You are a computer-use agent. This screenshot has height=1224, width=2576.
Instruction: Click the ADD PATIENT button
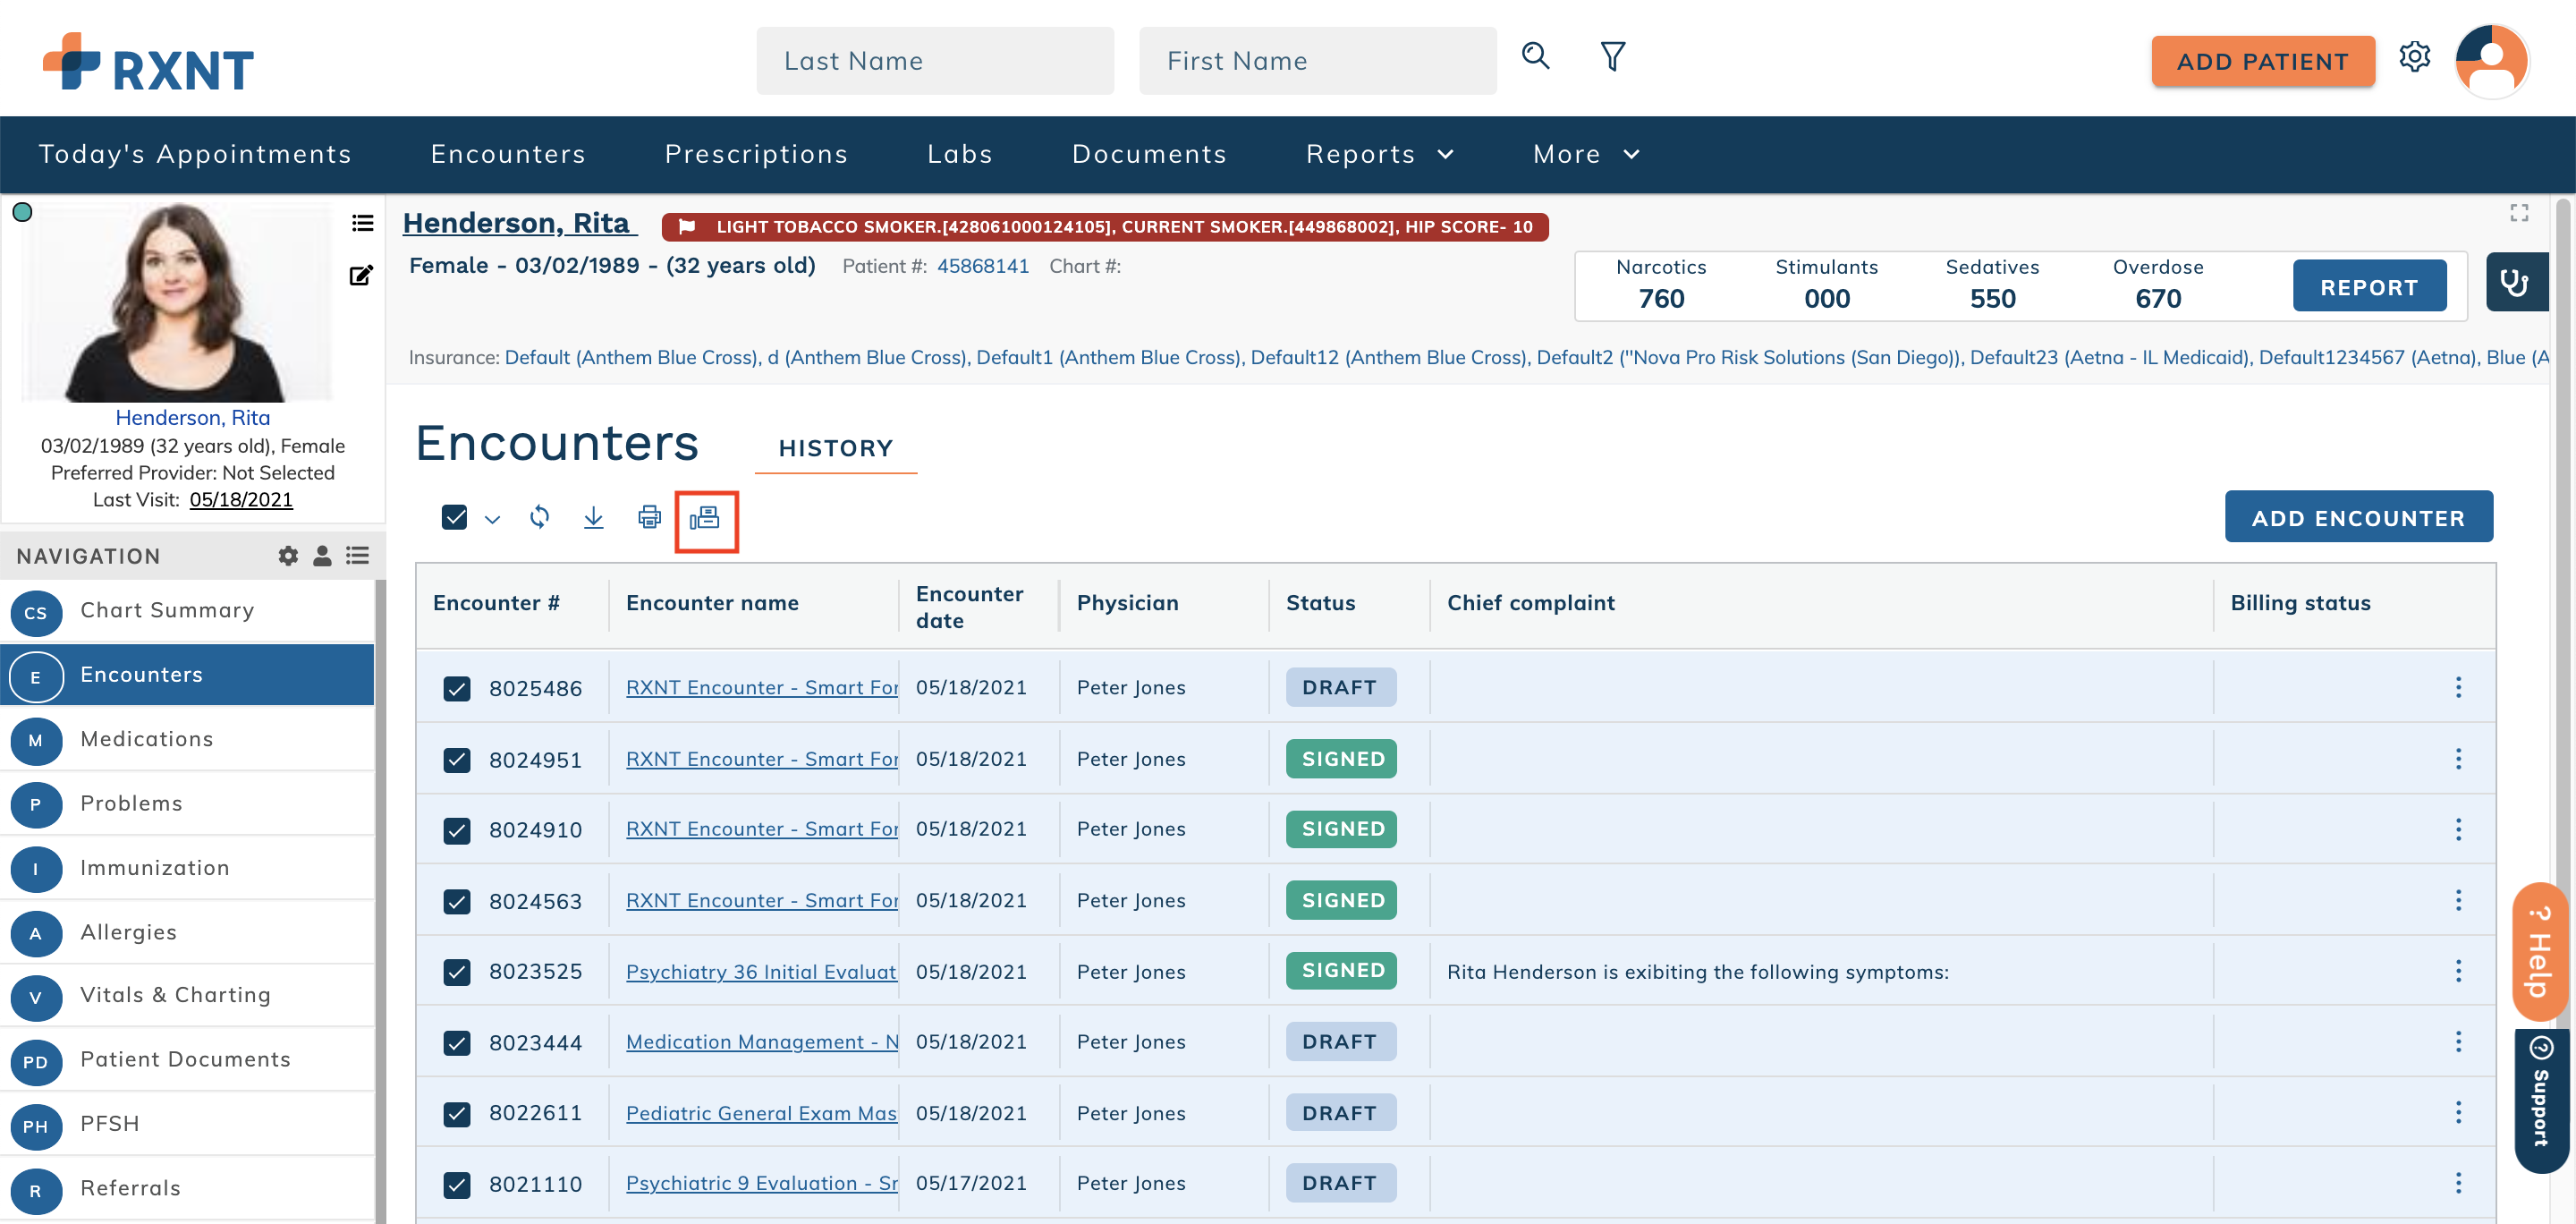[x=2262, y=61]
